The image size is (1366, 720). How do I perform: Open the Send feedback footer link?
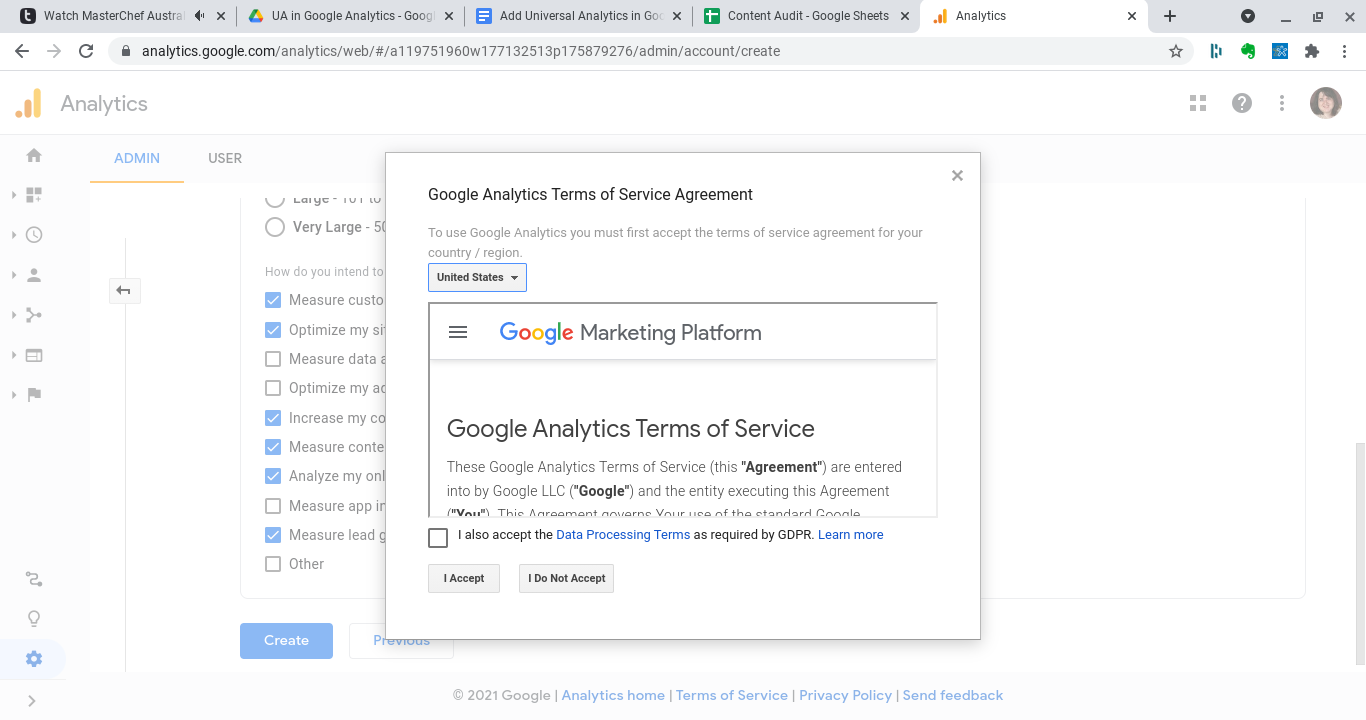tap(953, 695)
